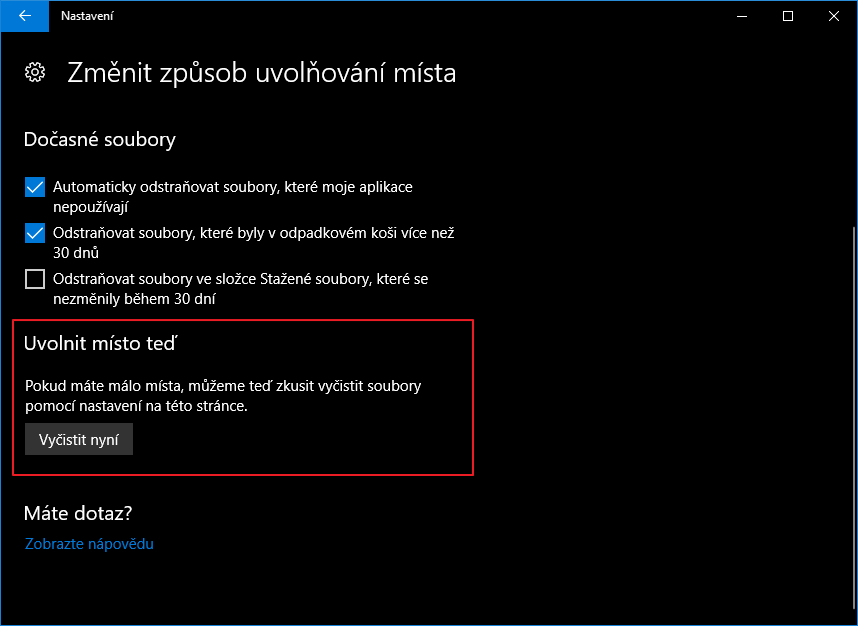This screenshot has height=626, width=858.
Task: Maximize the Nastavení window
Action: pyautogui.click(x=787, y=16)
